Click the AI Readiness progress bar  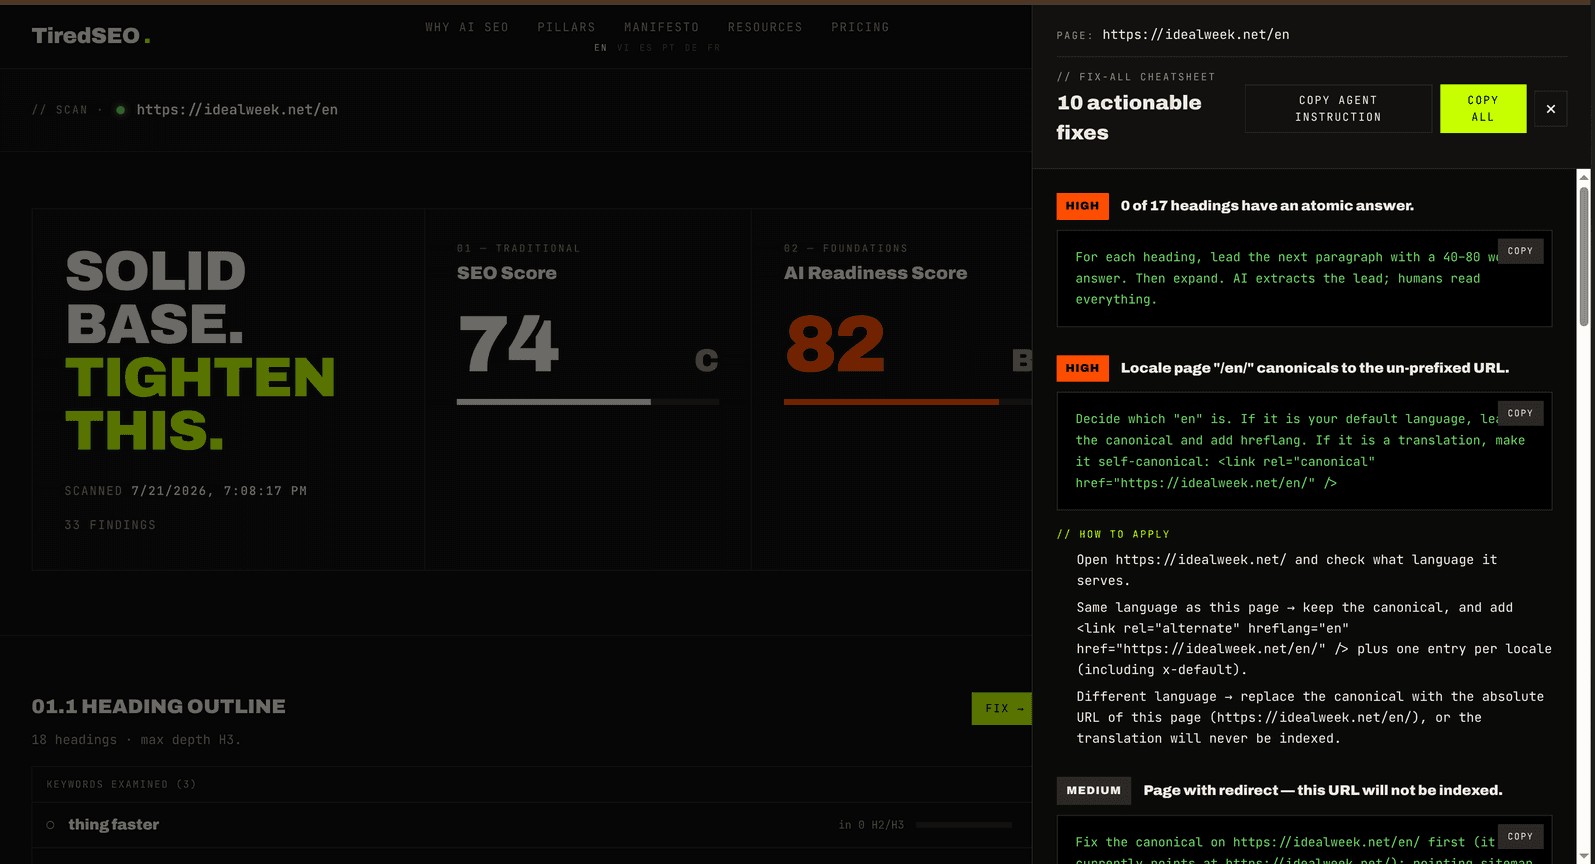tap(908, 402)
